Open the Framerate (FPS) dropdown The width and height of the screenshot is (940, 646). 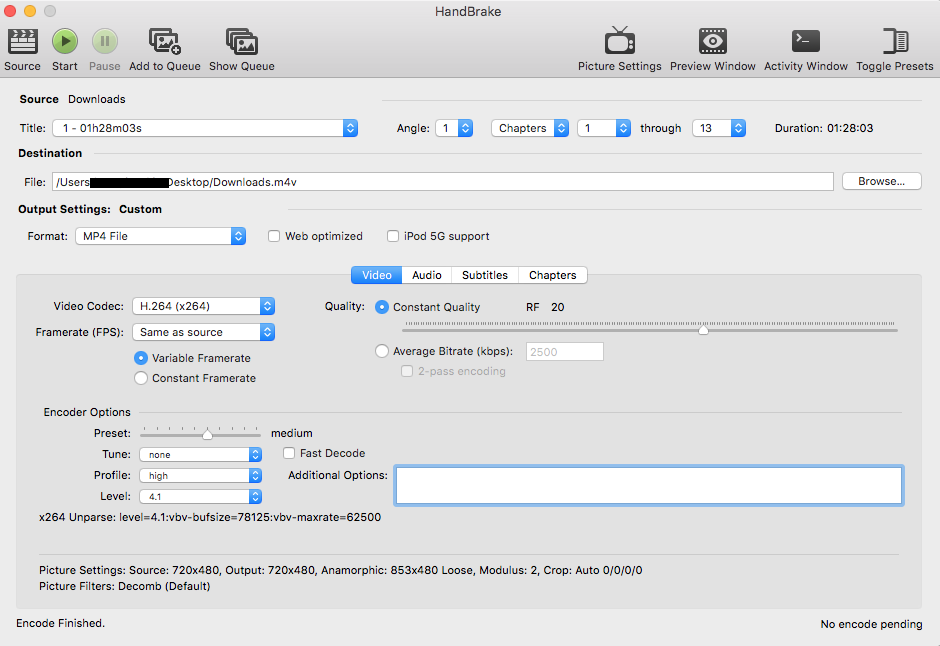tap(203, 332)
